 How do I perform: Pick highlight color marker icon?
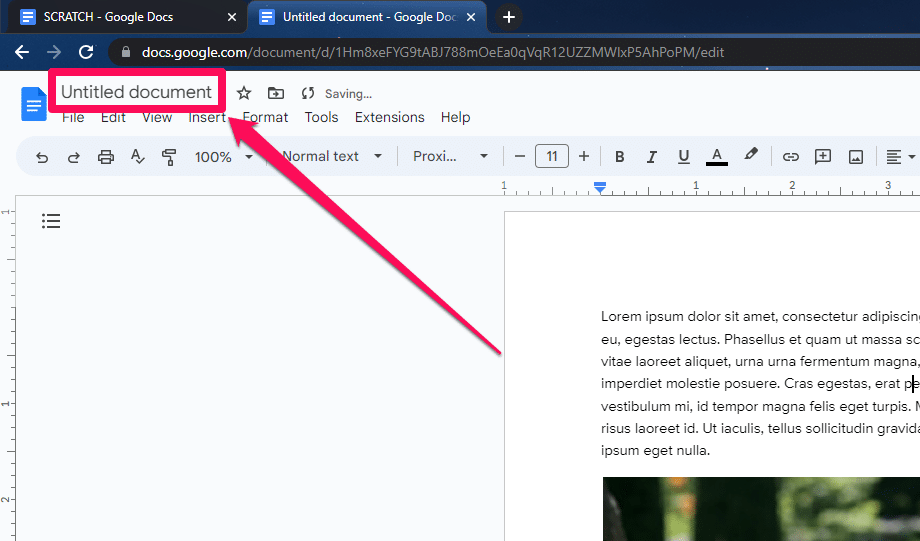[750, 154]
